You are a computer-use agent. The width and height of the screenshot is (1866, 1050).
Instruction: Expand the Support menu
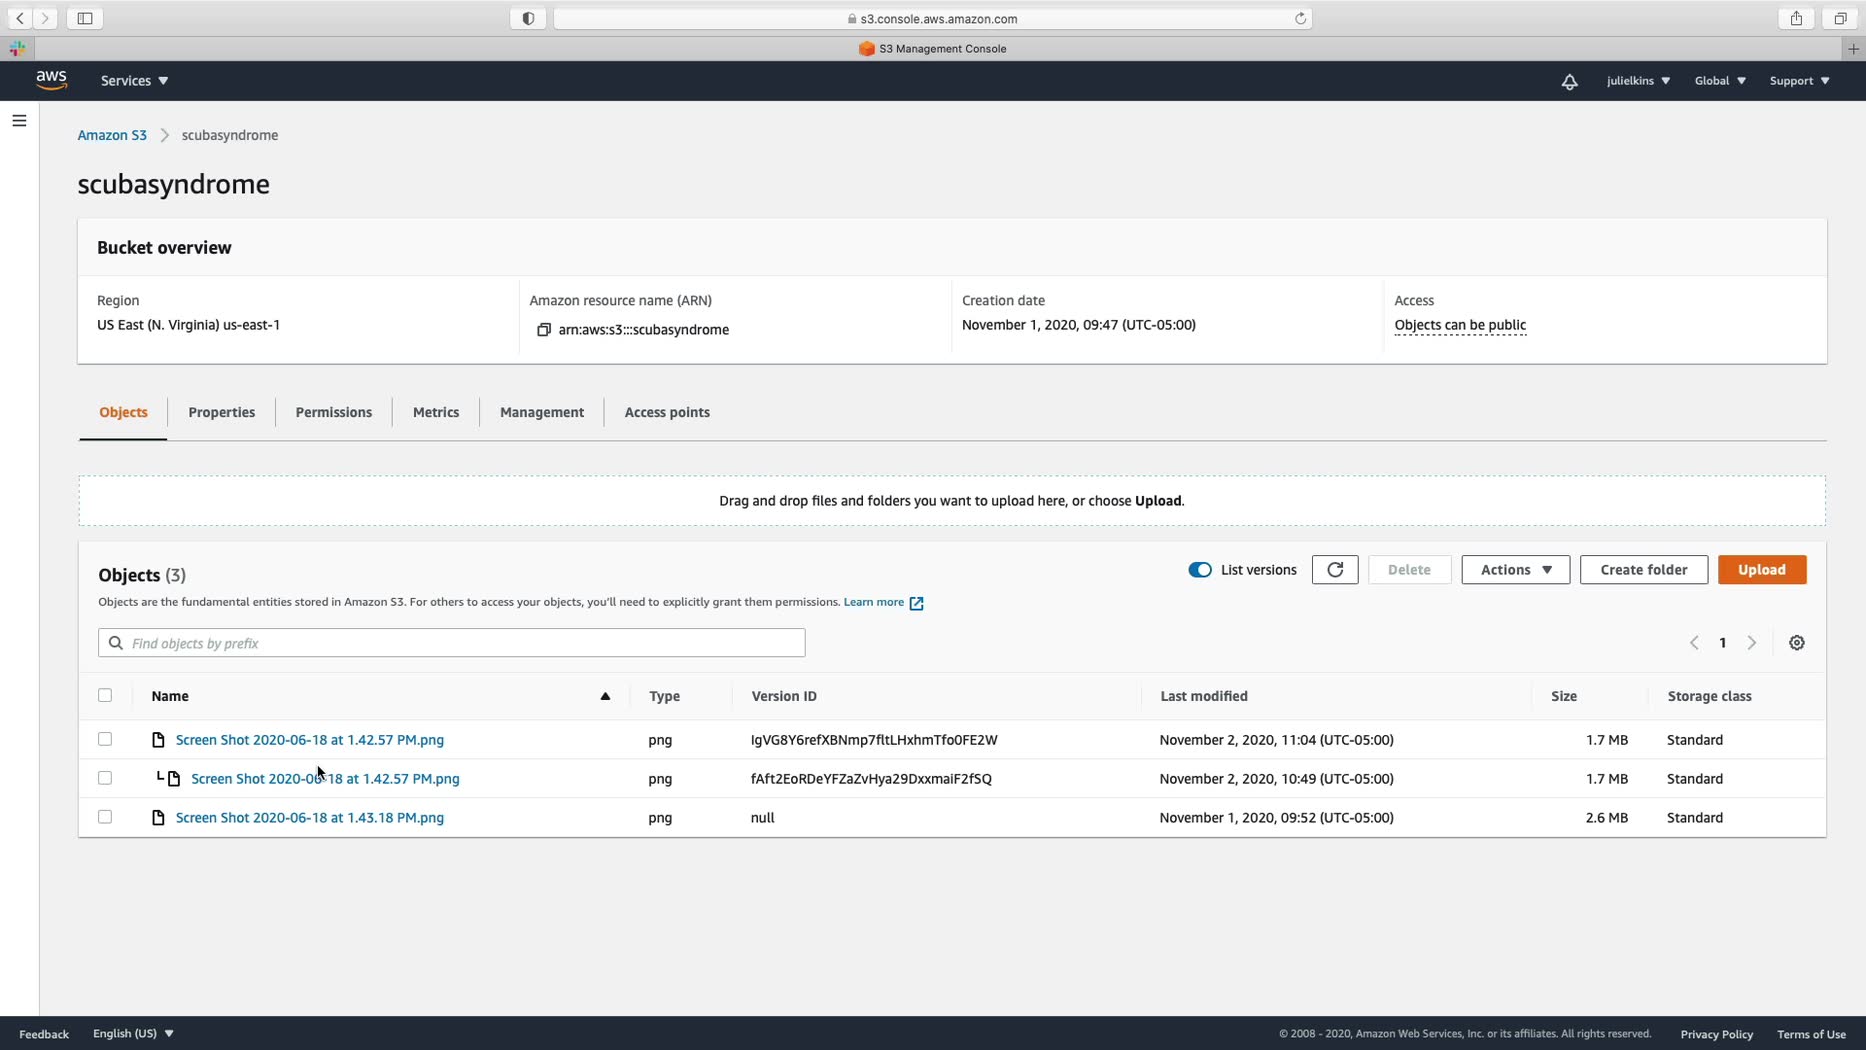click(1799, 81)
